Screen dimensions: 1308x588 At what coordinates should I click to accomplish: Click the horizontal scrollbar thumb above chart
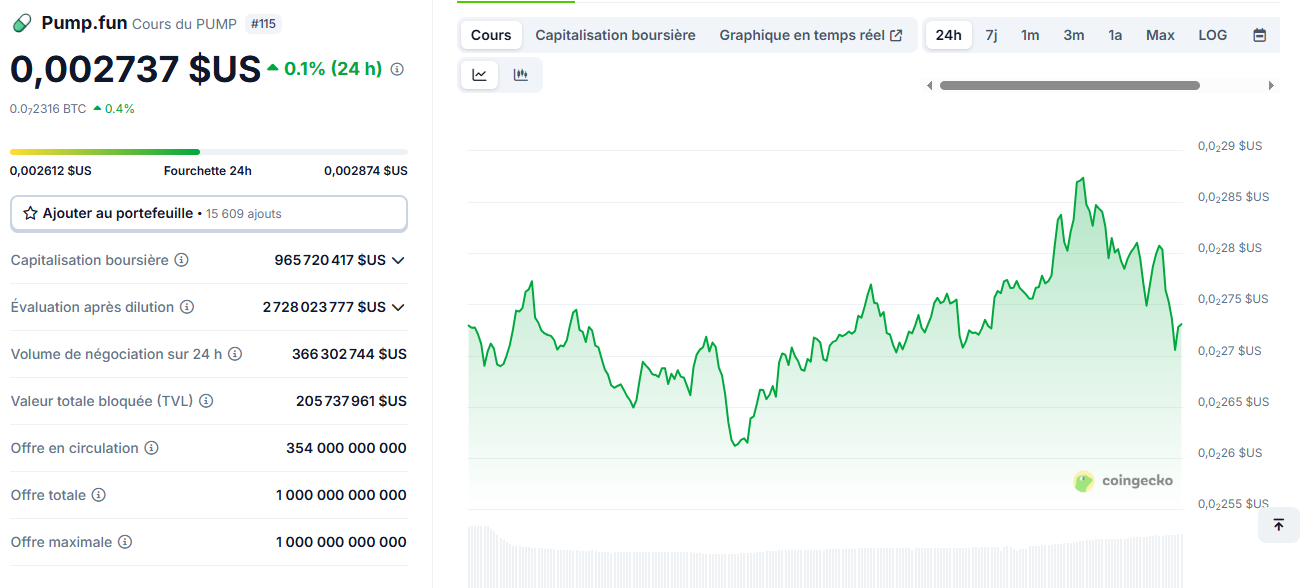1070,86
